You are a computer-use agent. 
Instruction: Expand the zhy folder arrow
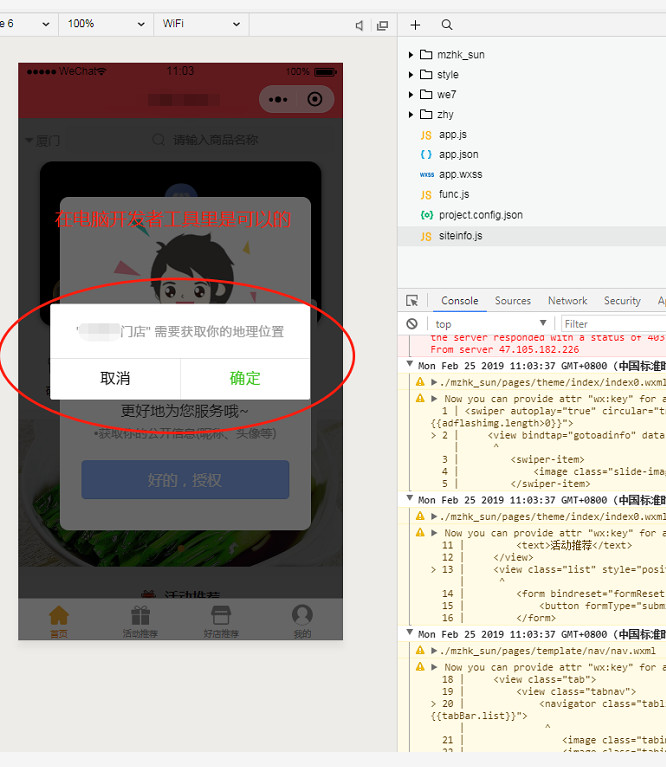coord(411,114)
